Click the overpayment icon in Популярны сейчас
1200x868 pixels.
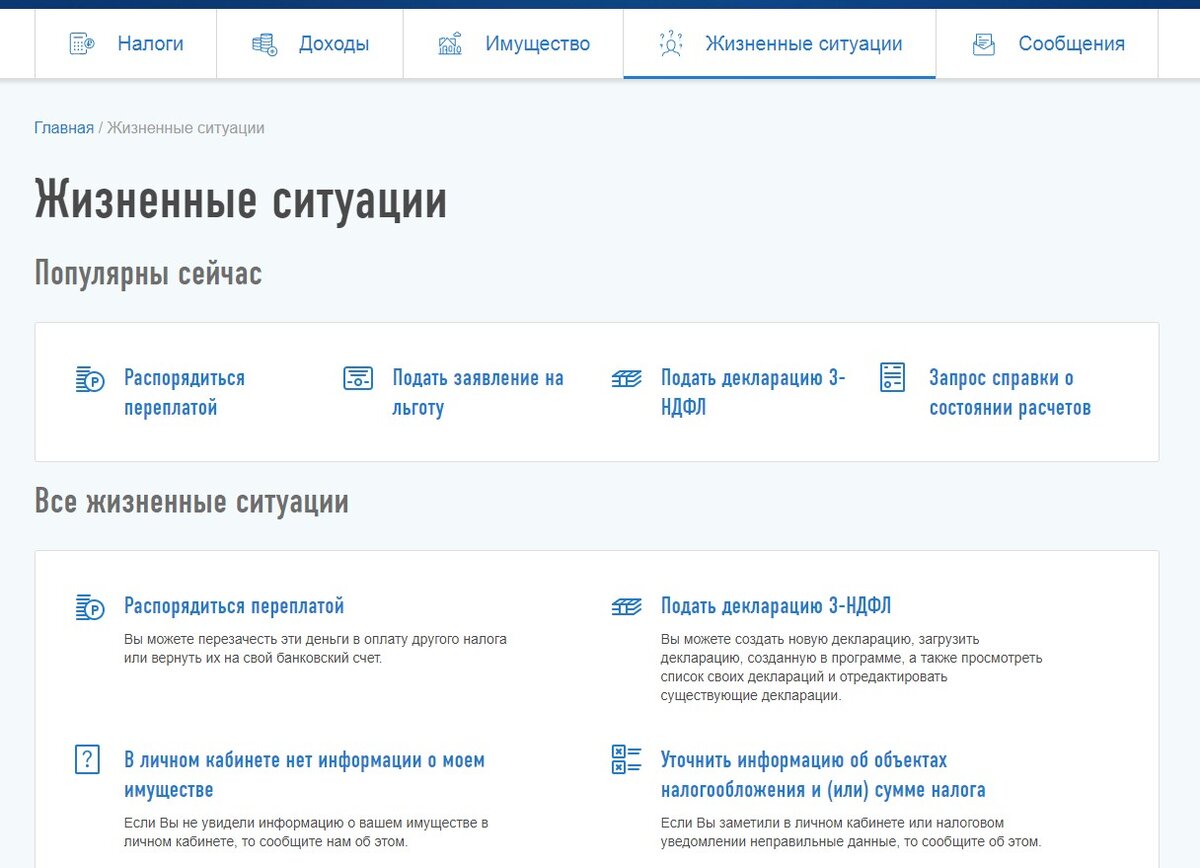(x=90, y=379)
